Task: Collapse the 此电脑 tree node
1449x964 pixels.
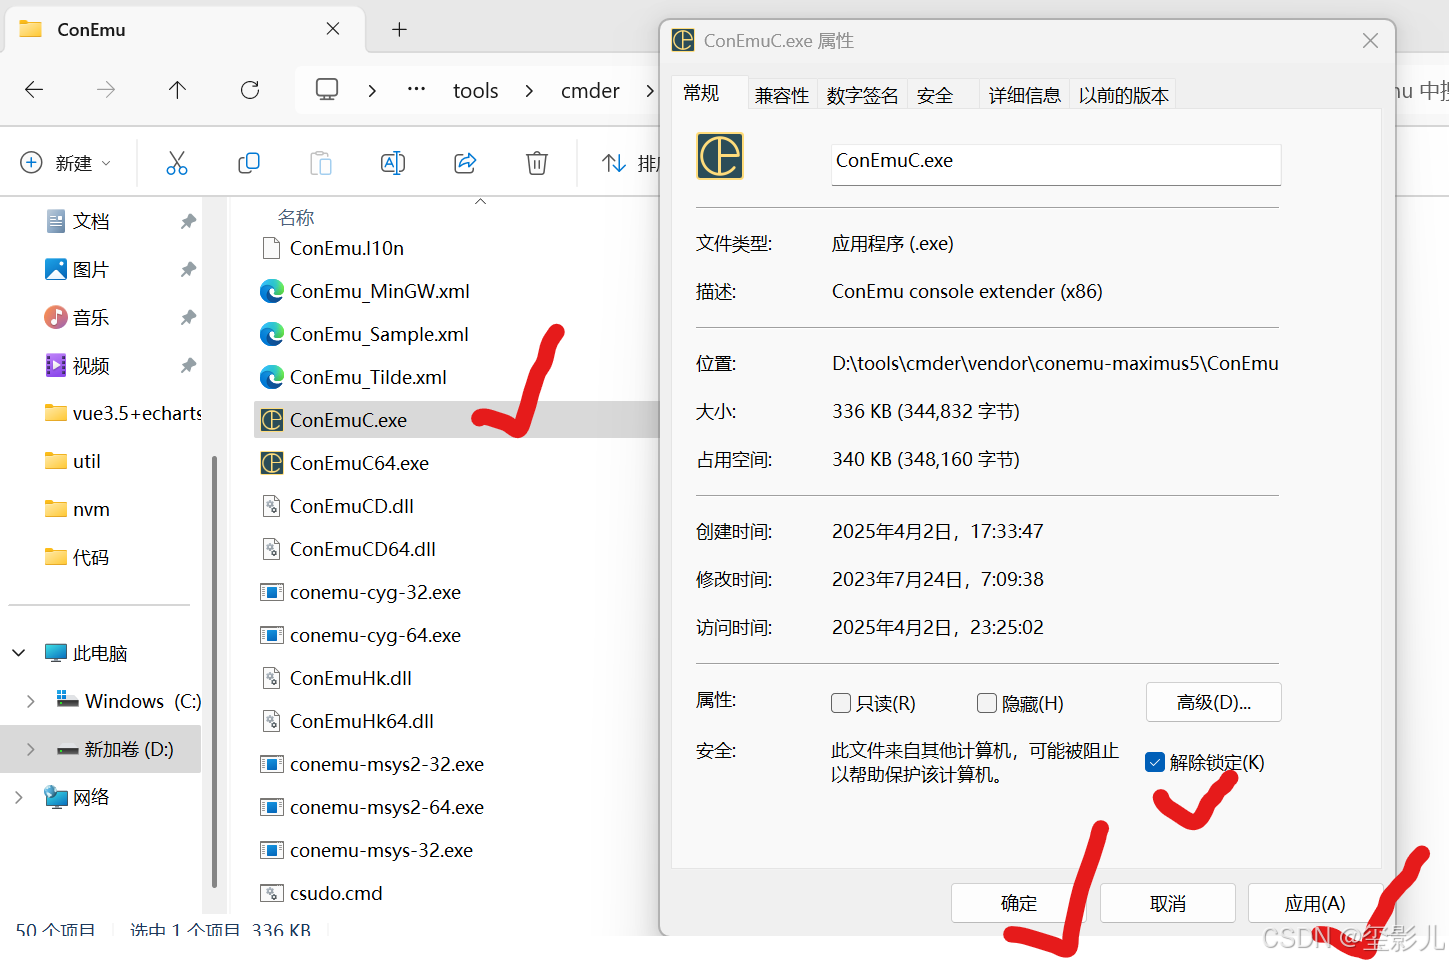Action: [x=19, y=653]
